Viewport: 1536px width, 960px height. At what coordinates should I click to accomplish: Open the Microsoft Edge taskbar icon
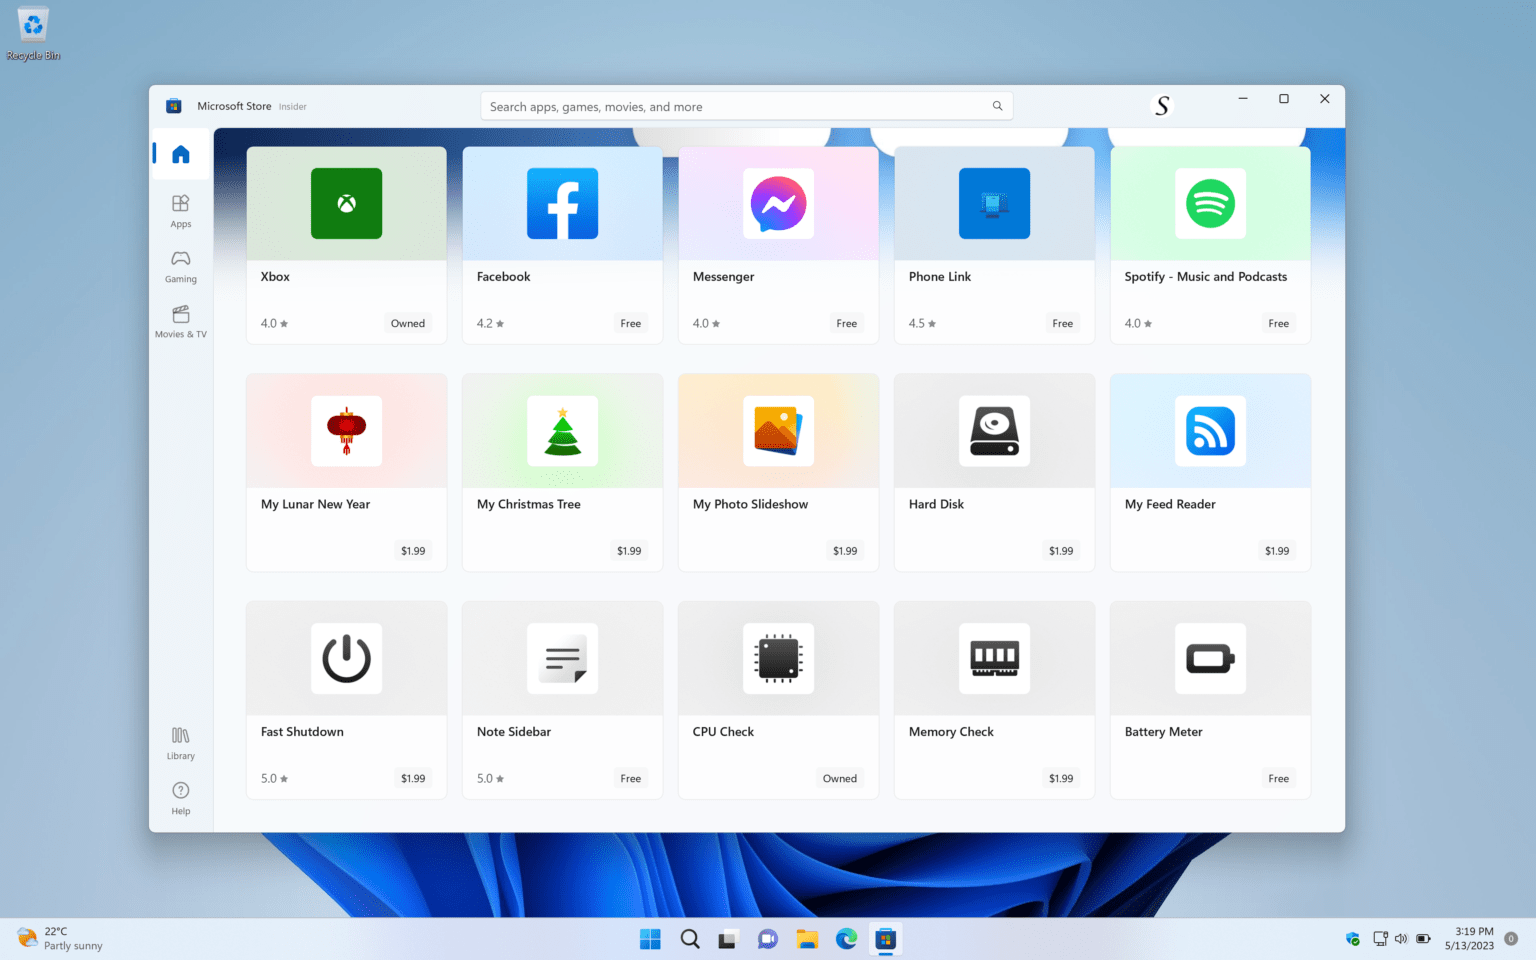(x=846, y=939)
